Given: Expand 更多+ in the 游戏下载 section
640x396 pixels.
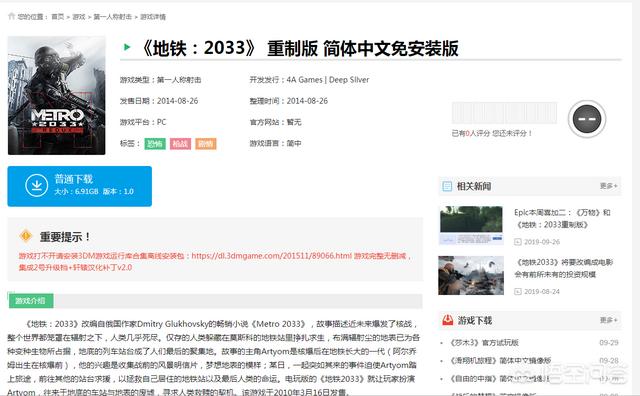Looking at the screenshot, I should click(608, 320).
